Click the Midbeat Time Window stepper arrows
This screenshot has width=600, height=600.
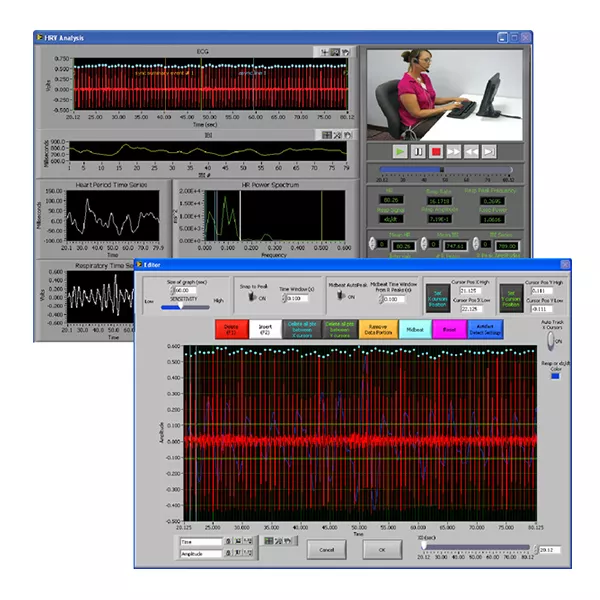tap(381, 299)
